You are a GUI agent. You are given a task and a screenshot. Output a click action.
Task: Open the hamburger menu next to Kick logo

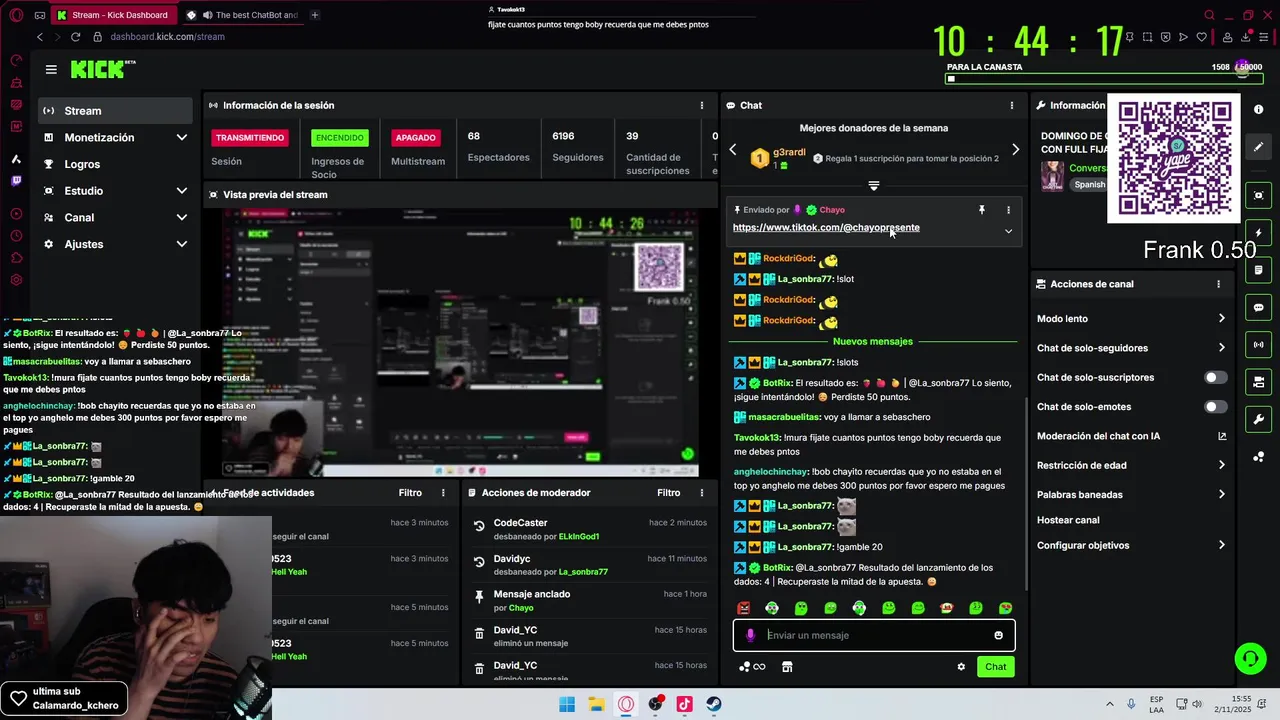tap(51, 69)
